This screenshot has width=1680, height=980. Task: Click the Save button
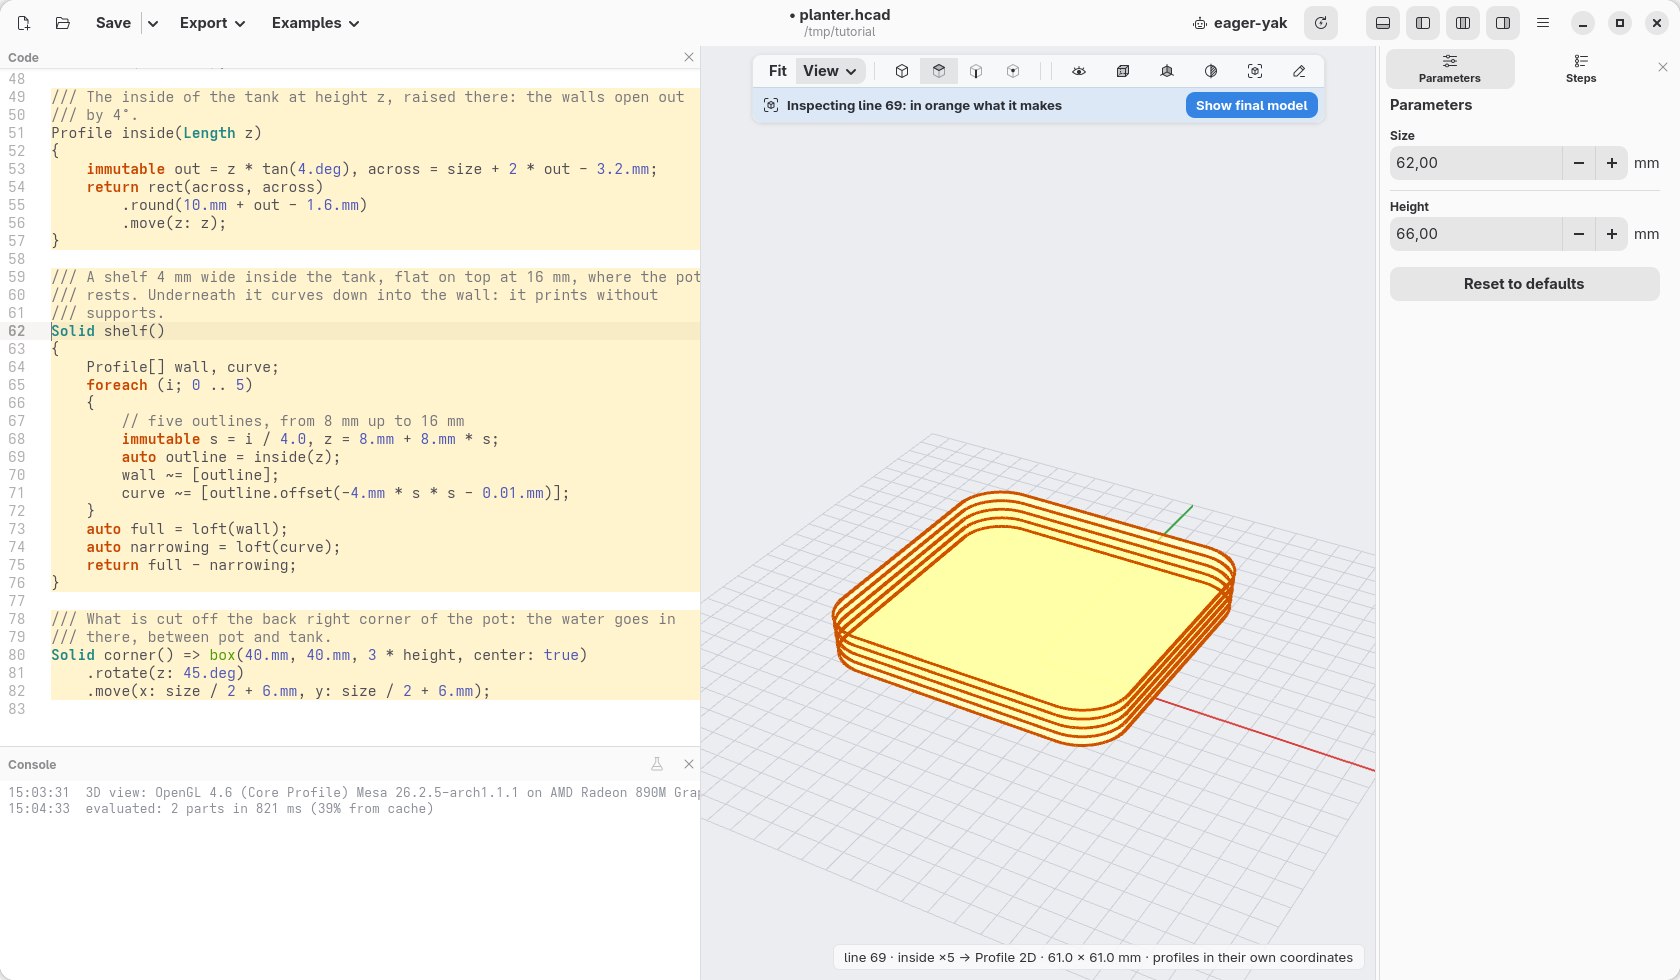coord(114,23)
